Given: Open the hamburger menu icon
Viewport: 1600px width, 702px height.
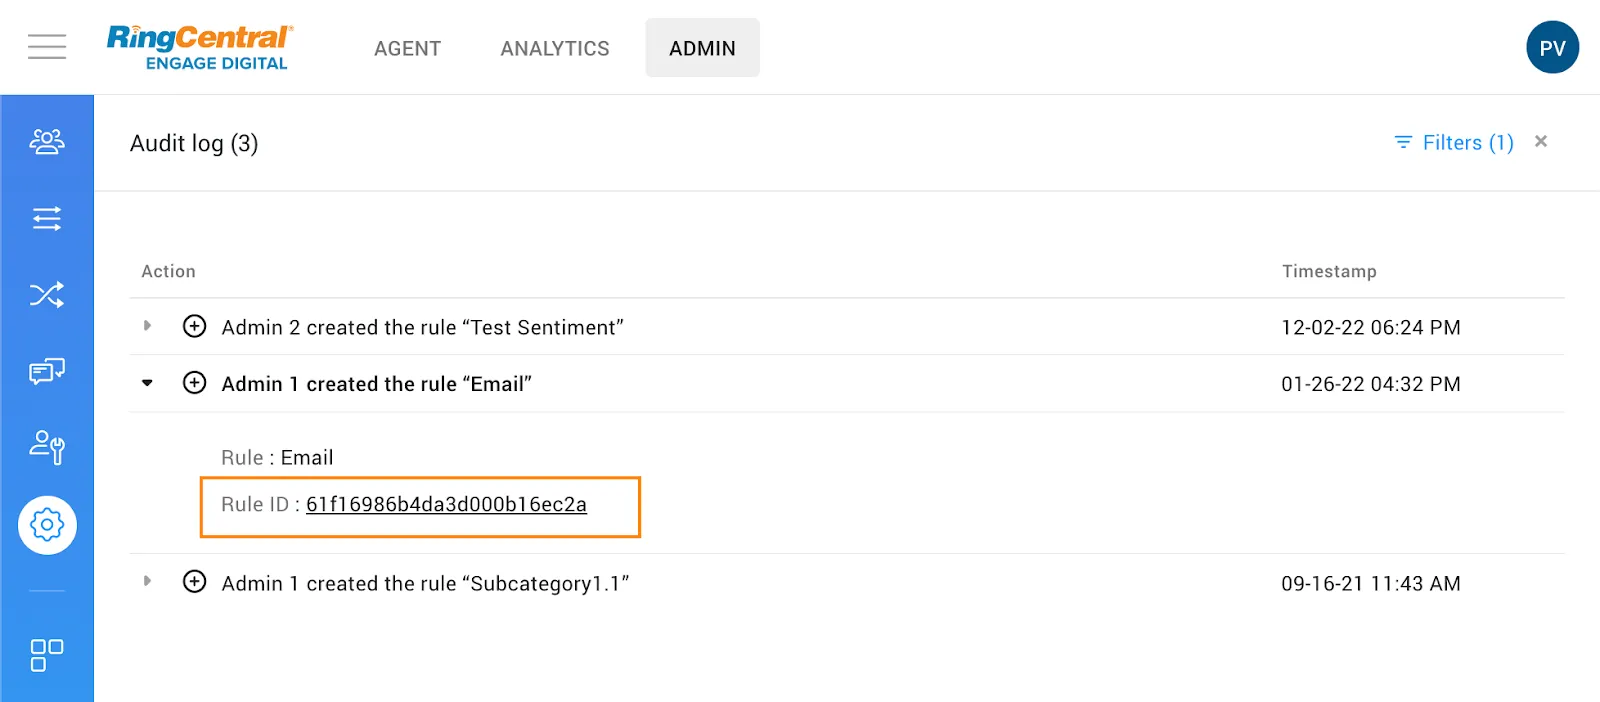Looking at the screenshot, I should 47,47.
